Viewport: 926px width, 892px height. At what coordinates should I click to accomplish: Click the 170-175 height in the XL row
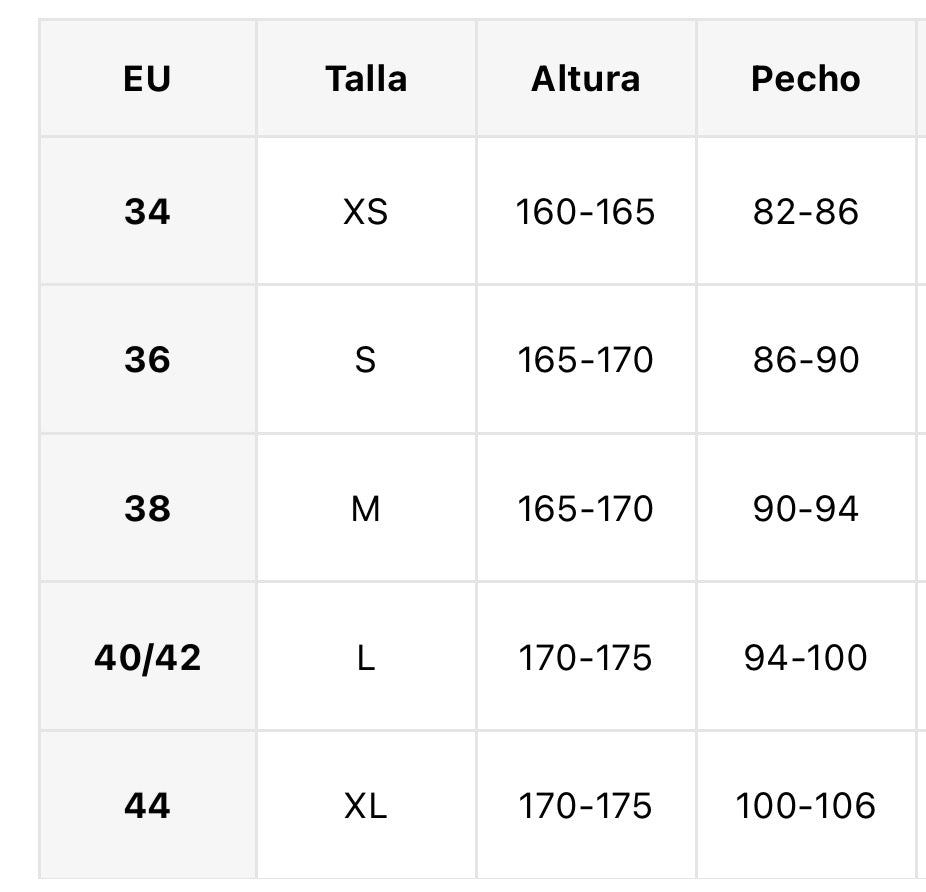point(586,805)
